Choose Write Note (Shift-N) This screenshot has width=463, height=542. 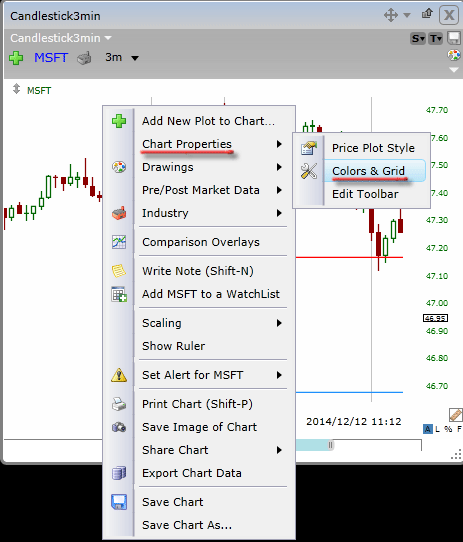coord(198,271)
